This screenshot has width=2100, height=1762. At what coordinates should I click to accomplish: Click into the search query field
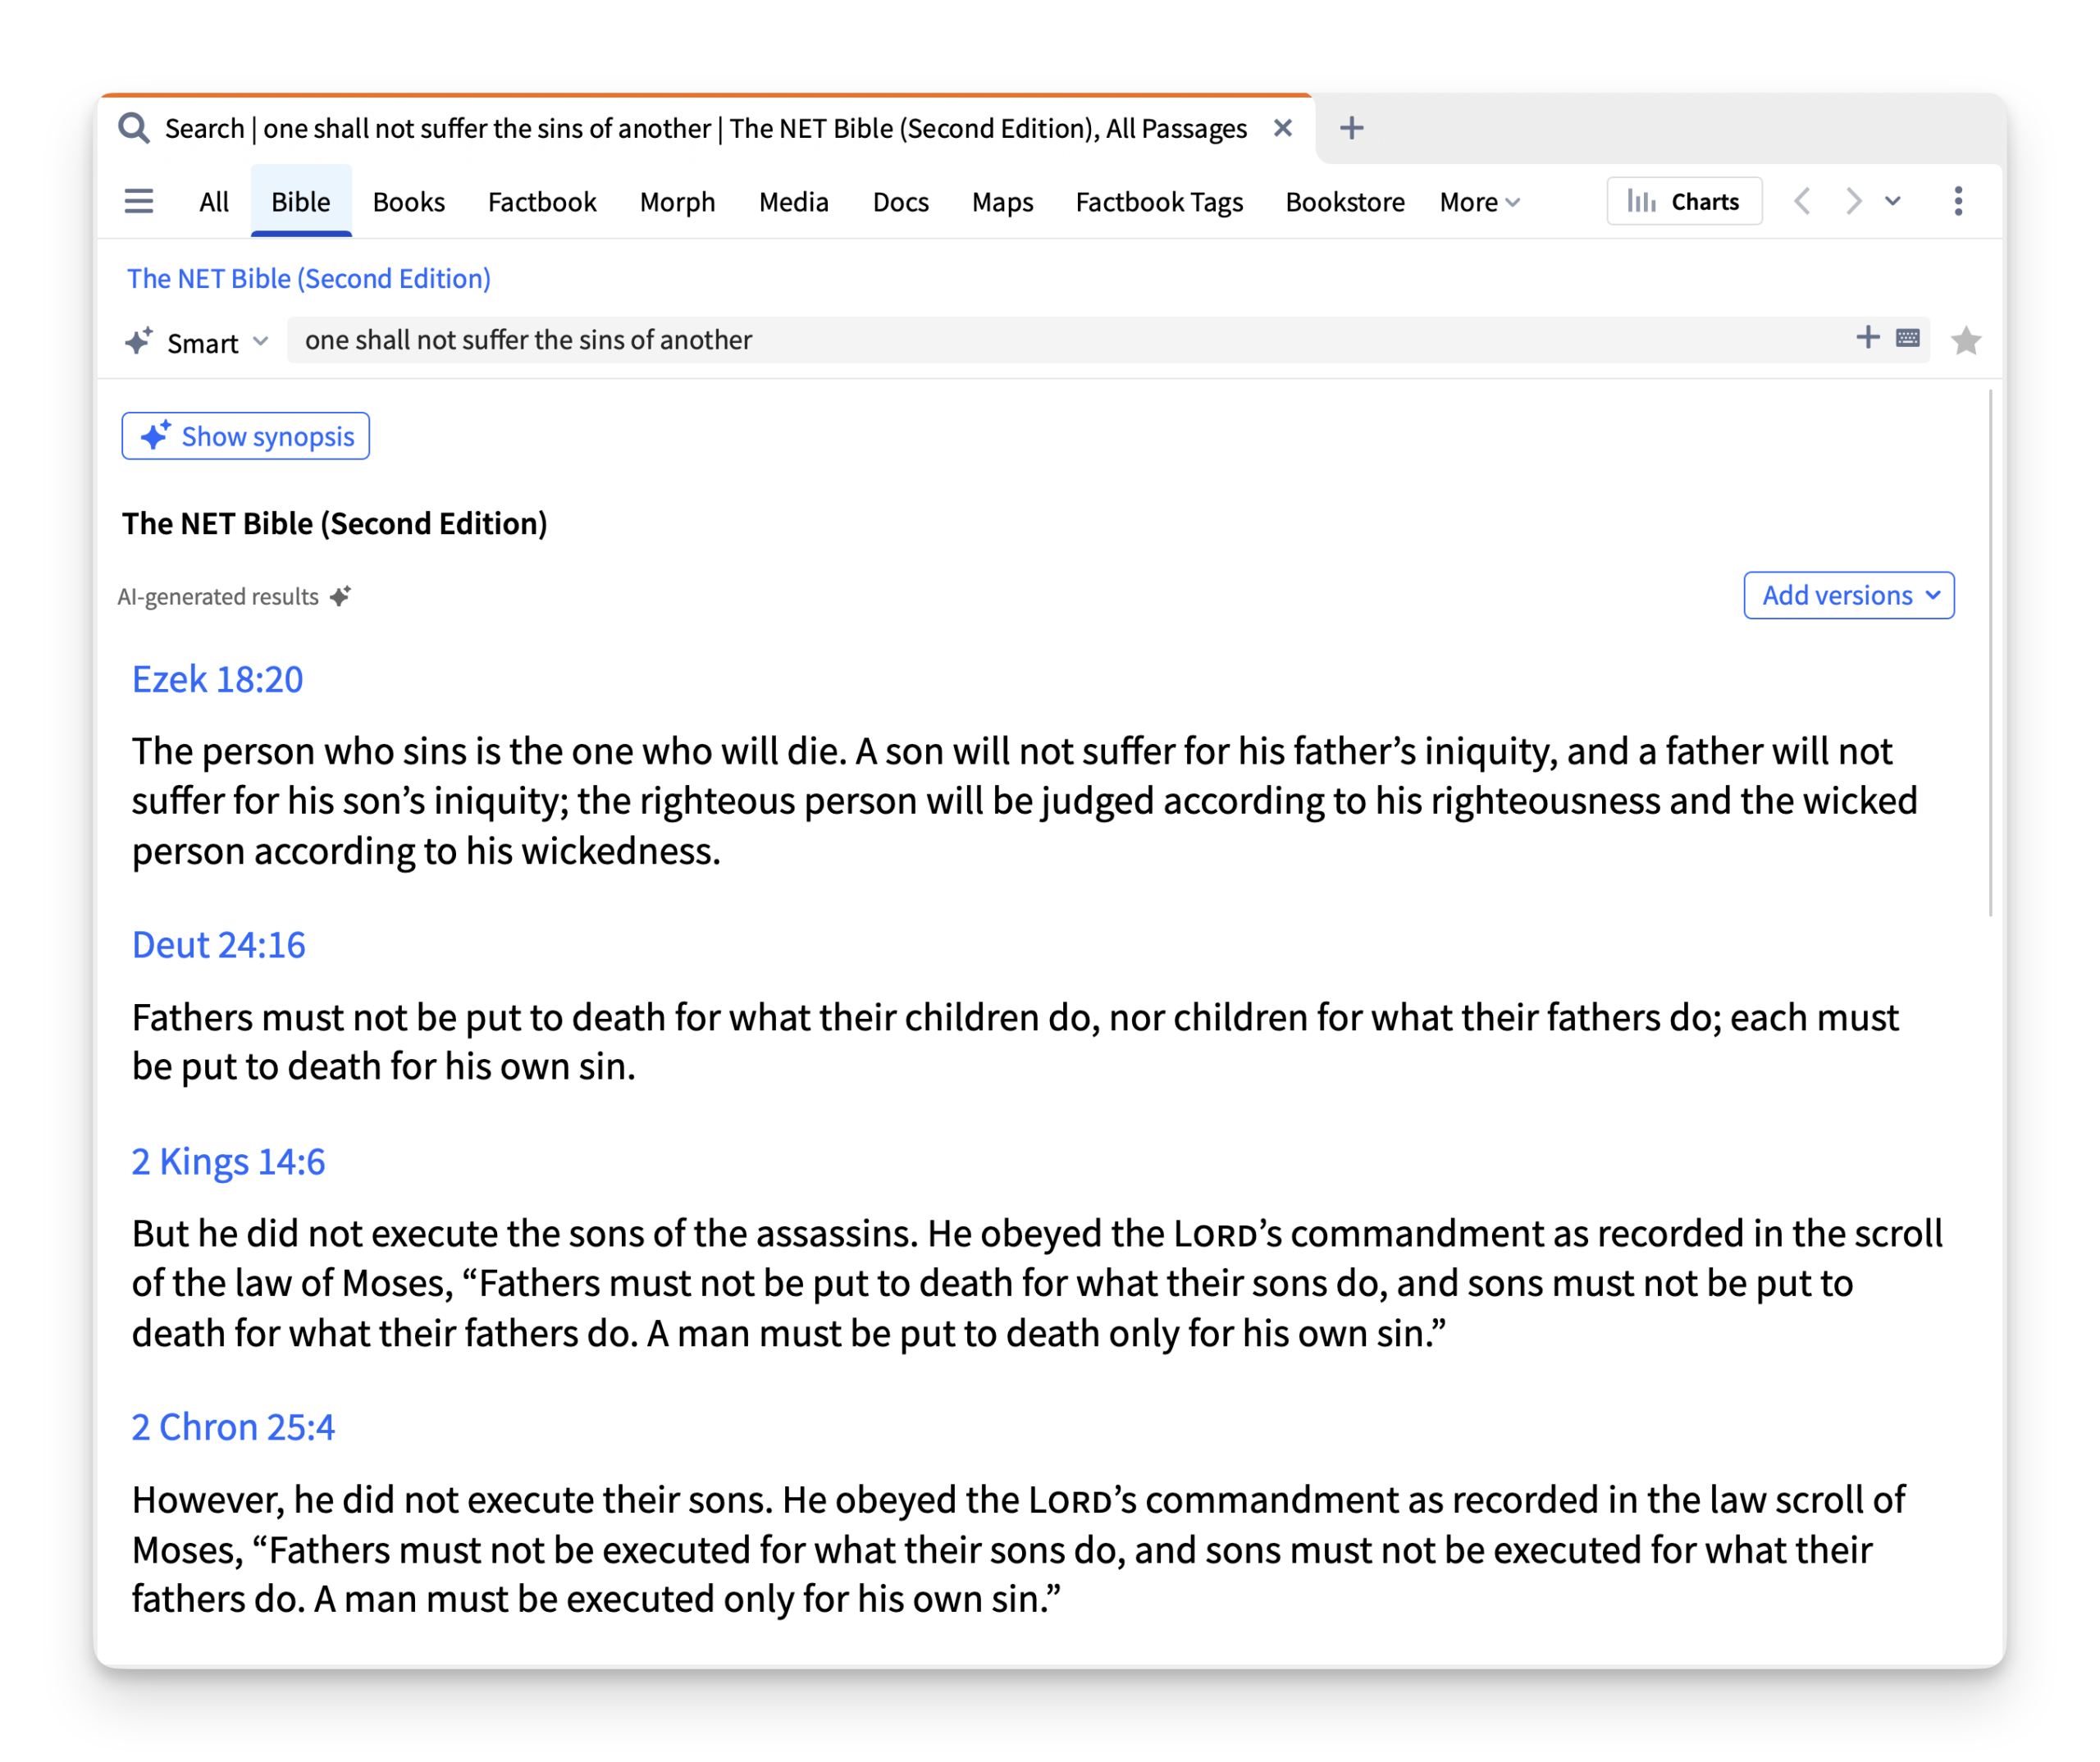pyautogui.click(x=1070, y=340)
